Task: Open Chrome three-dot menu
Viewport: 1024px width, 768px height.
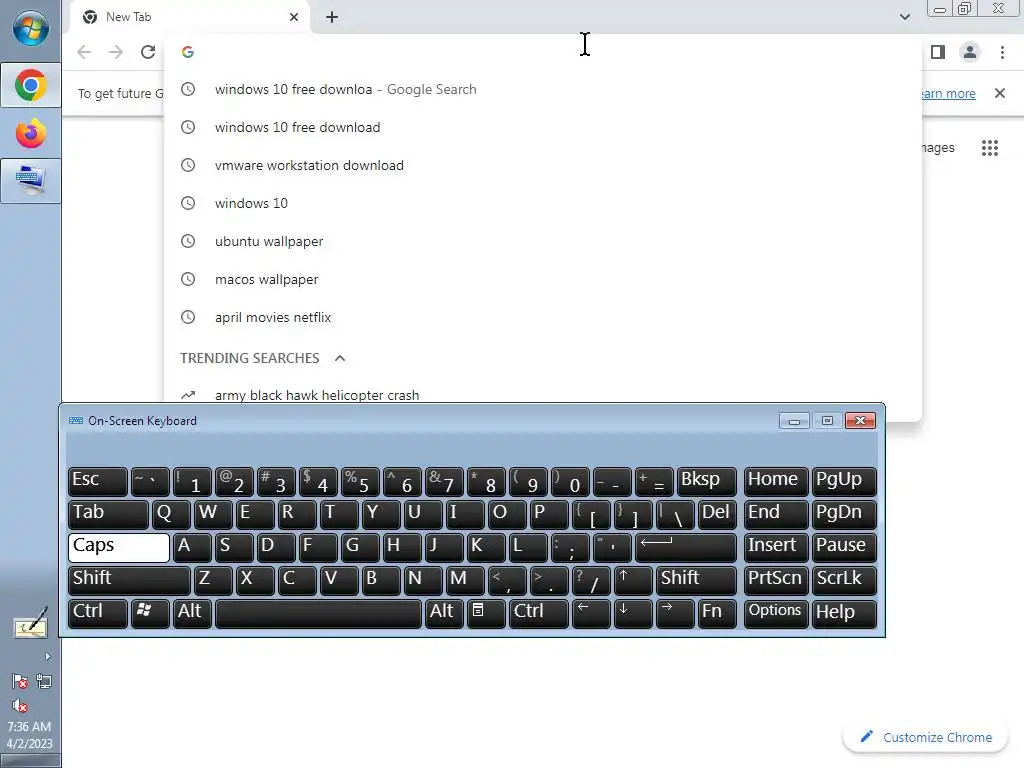Action: pos(1002,52)
